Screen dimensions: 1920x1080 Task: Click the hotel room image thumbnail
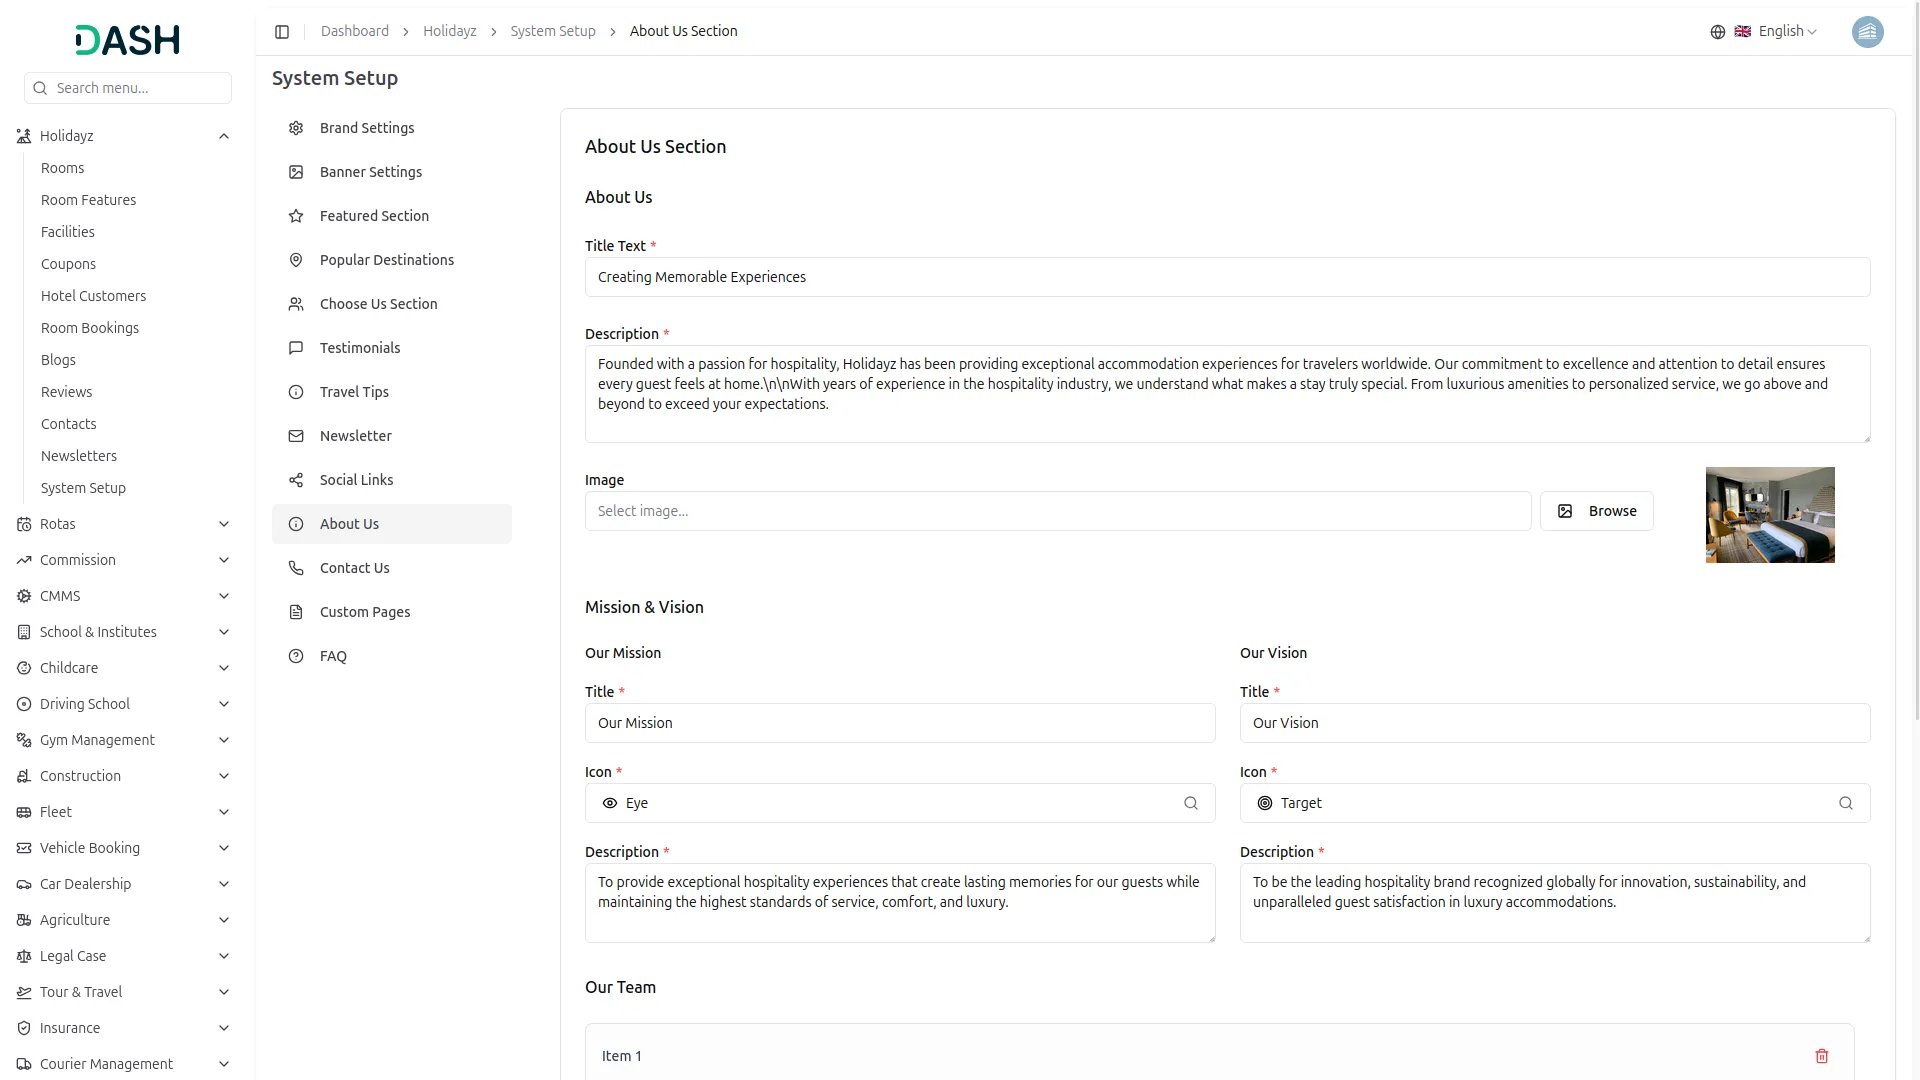pos(1769,515)
